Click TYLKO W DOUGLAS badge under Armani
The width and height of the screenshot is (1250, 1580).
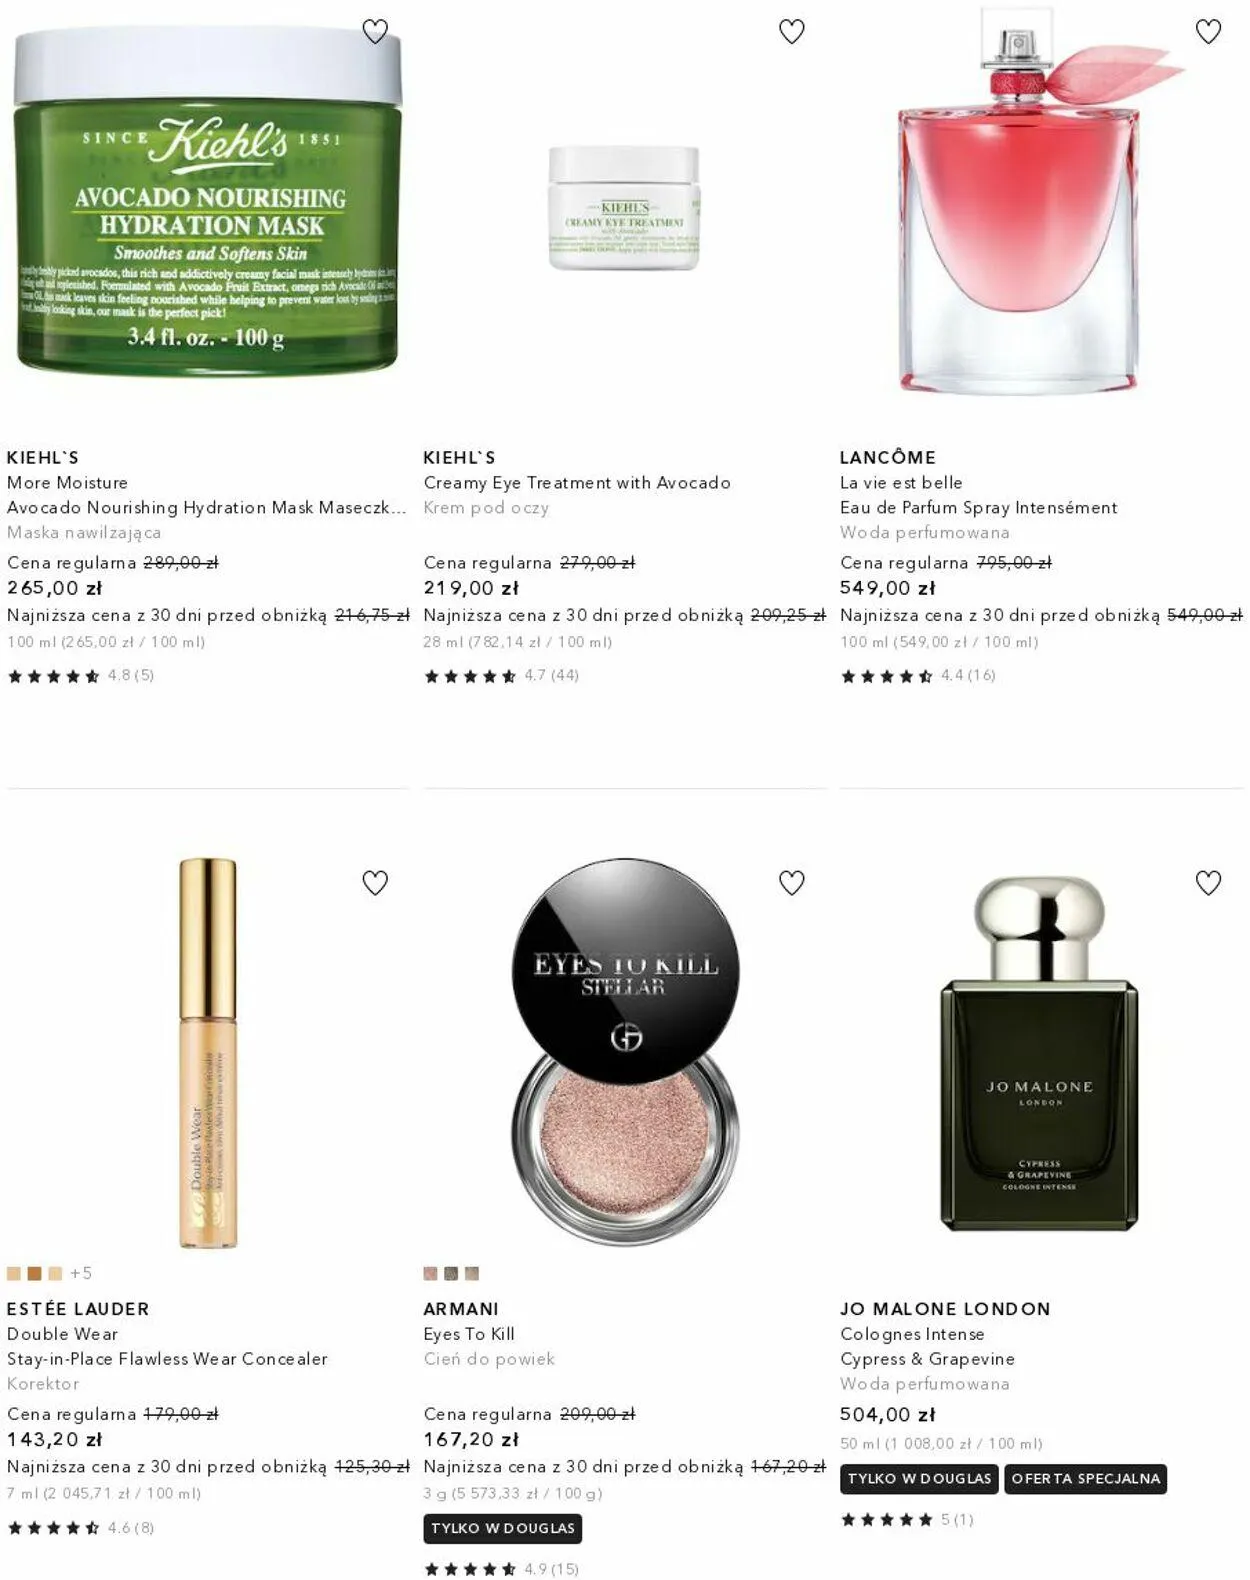point(503,1529)
